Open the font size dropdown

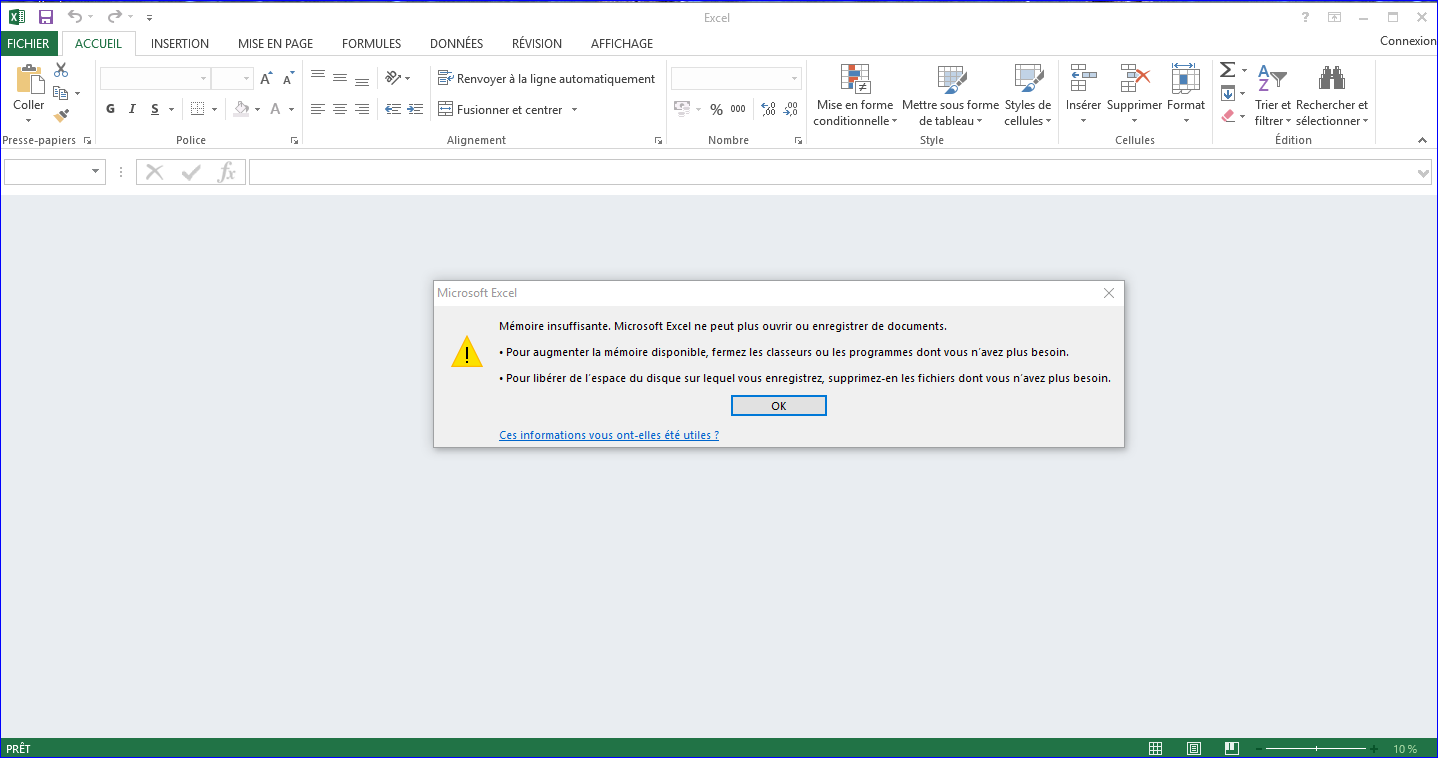(246, 78)
